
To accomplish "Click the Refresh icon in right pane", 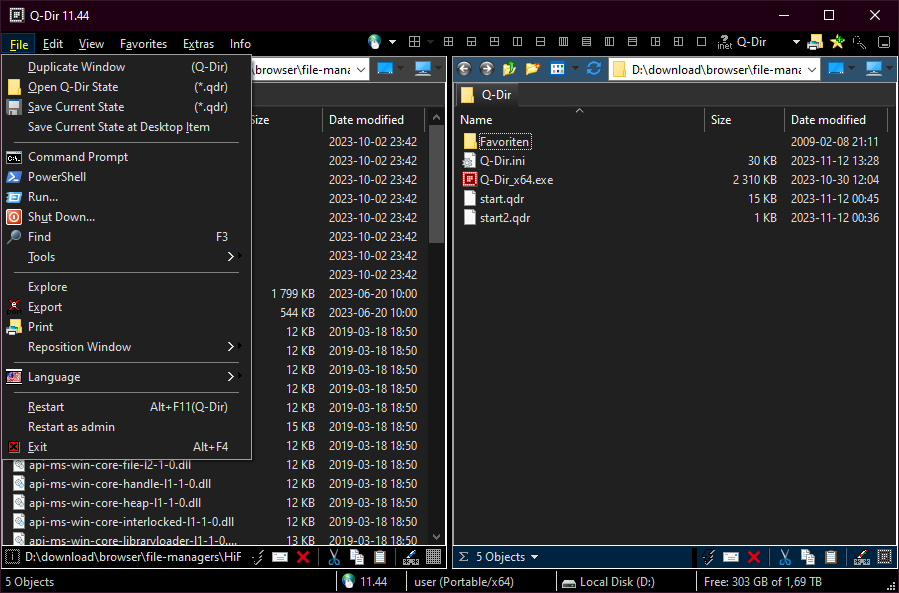I will (x=594, y=69).
